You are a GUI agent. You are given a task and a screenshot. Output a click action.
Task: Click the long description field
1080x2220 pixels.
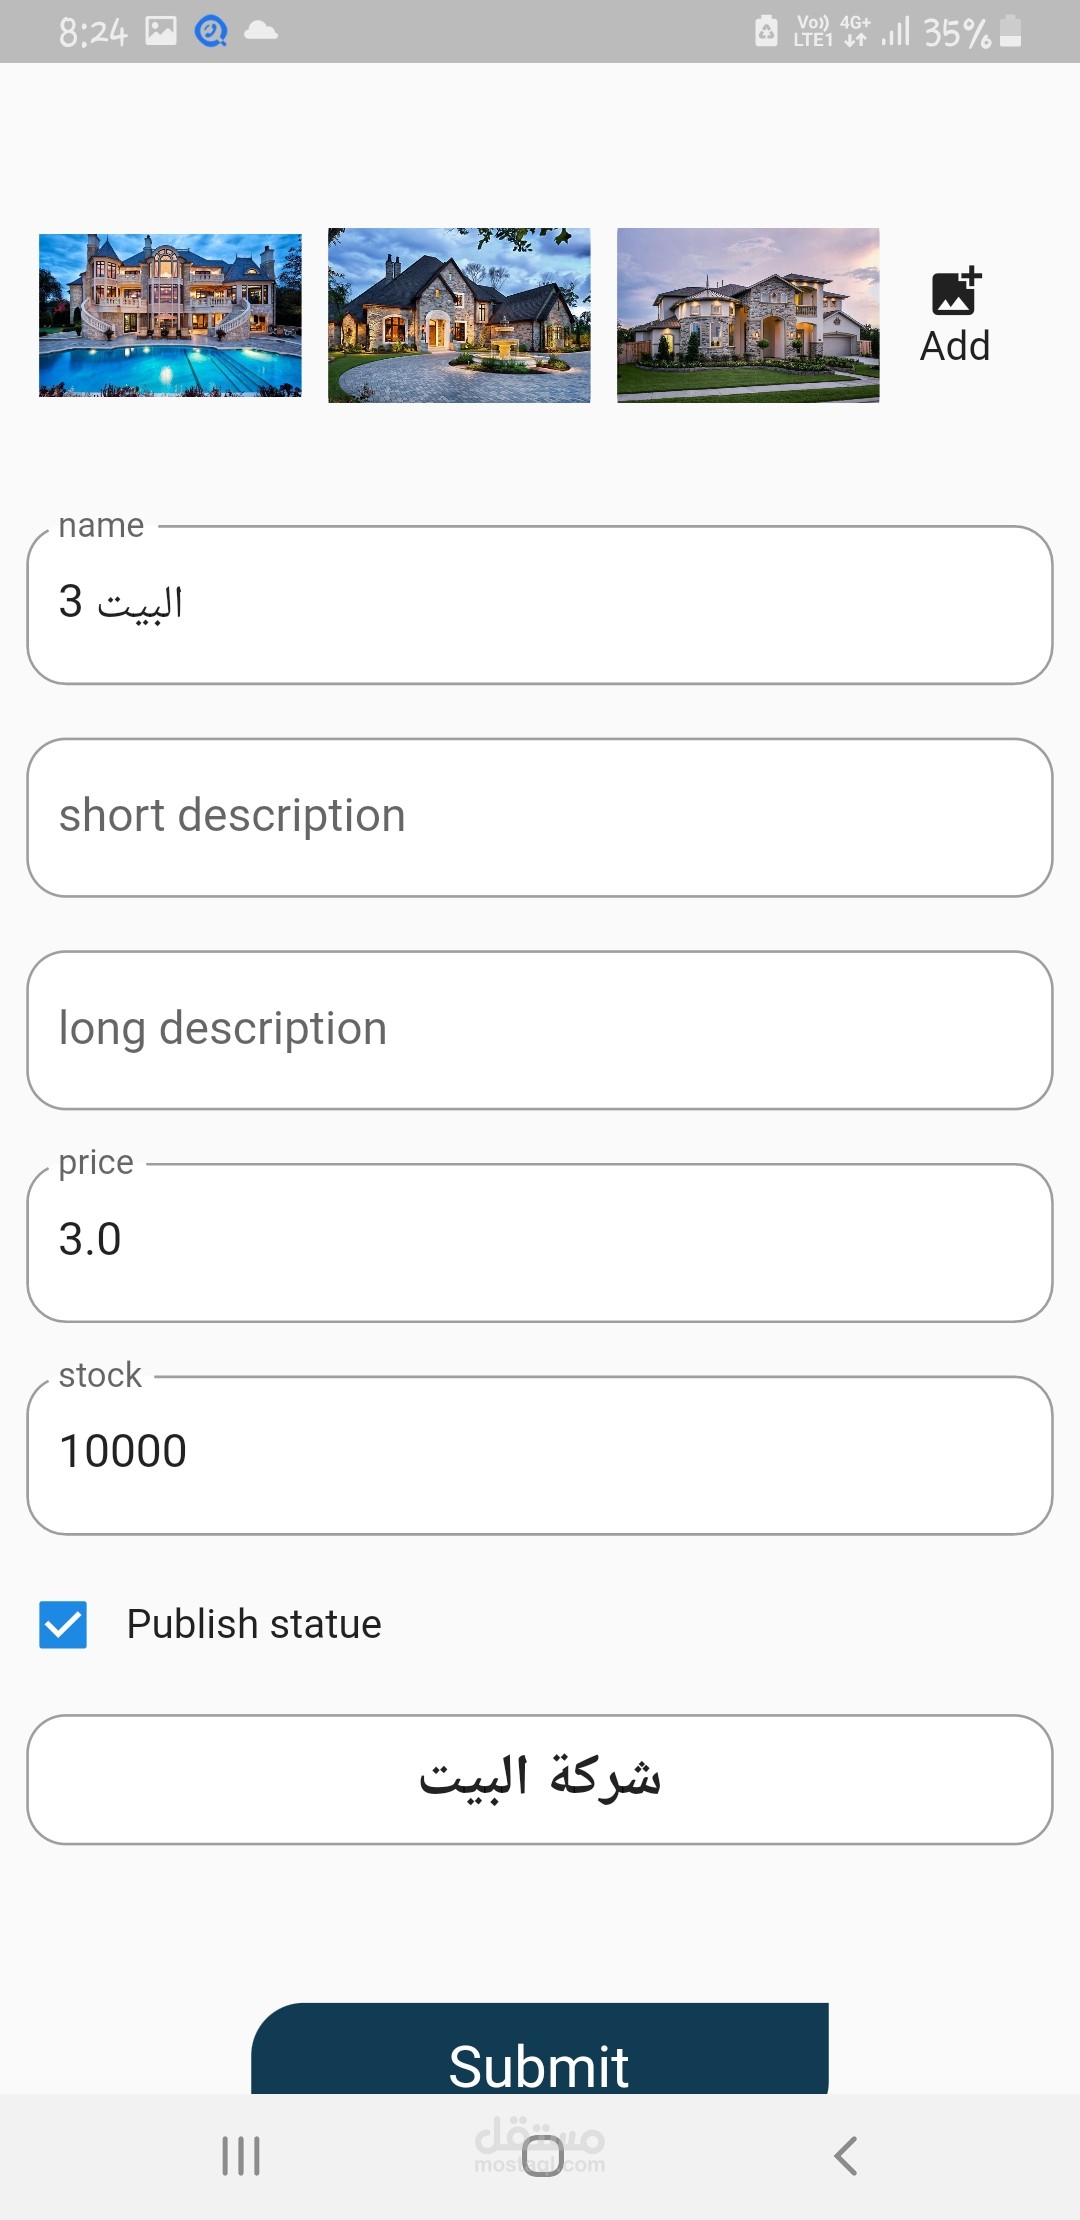click(540, 1030)
